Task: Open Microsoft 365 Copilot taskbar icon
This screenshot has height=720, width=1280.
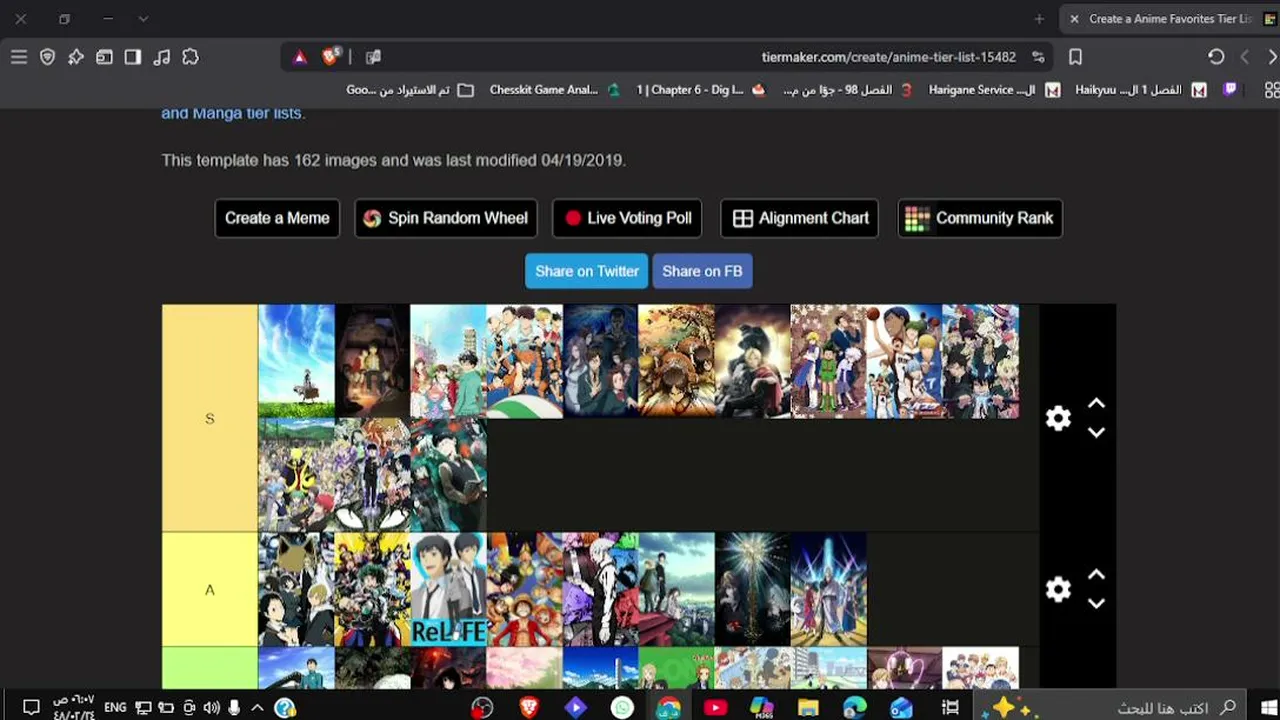Action: pos(761,708)
